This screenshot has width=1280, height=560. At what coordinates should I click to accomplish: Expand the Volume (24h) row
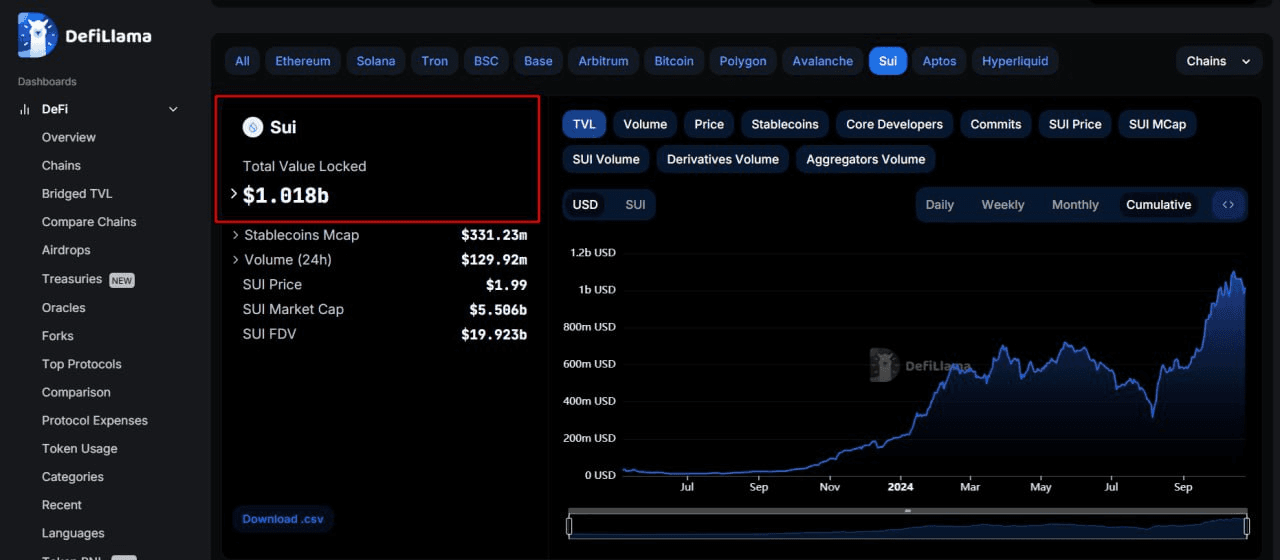click(236, 260)
